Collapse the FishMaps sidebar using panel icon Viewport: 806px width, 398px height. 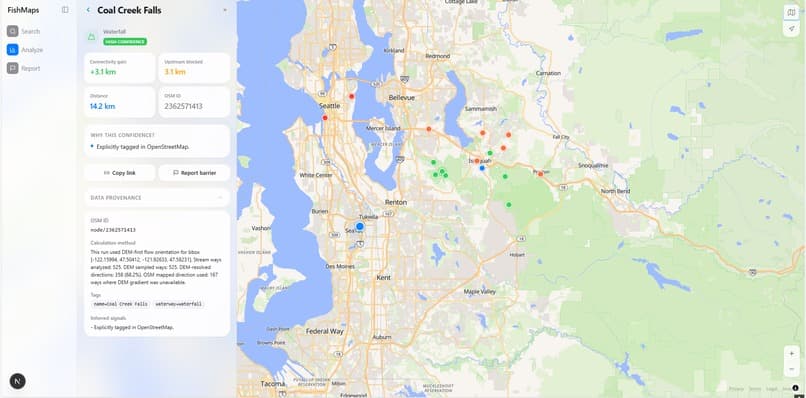(x=65, y=10)
